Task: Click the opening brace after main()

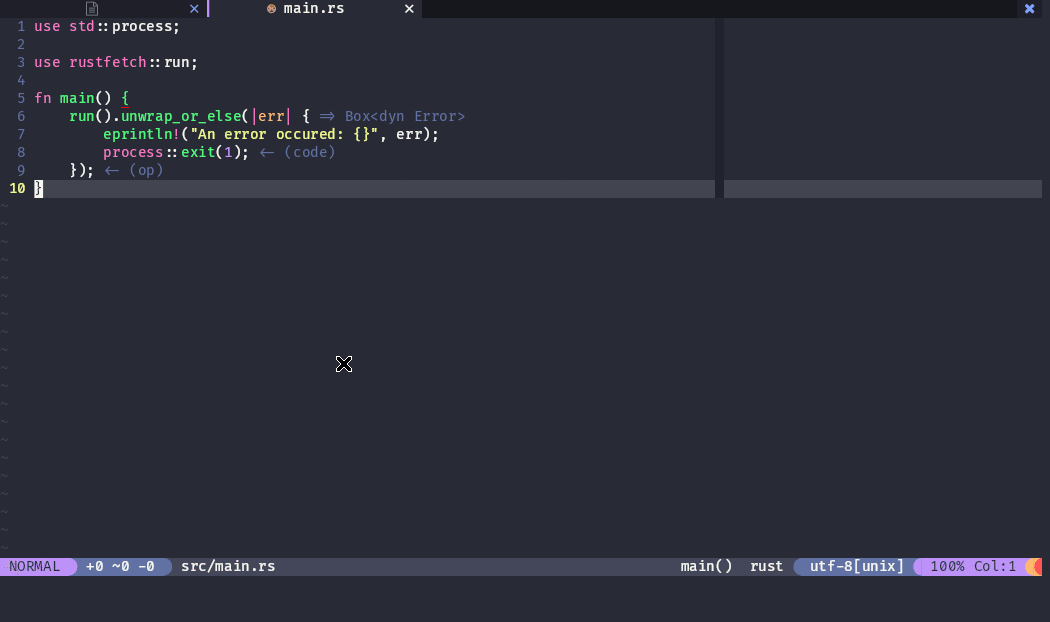Action: pyautogui.click(x=125, y=98)
